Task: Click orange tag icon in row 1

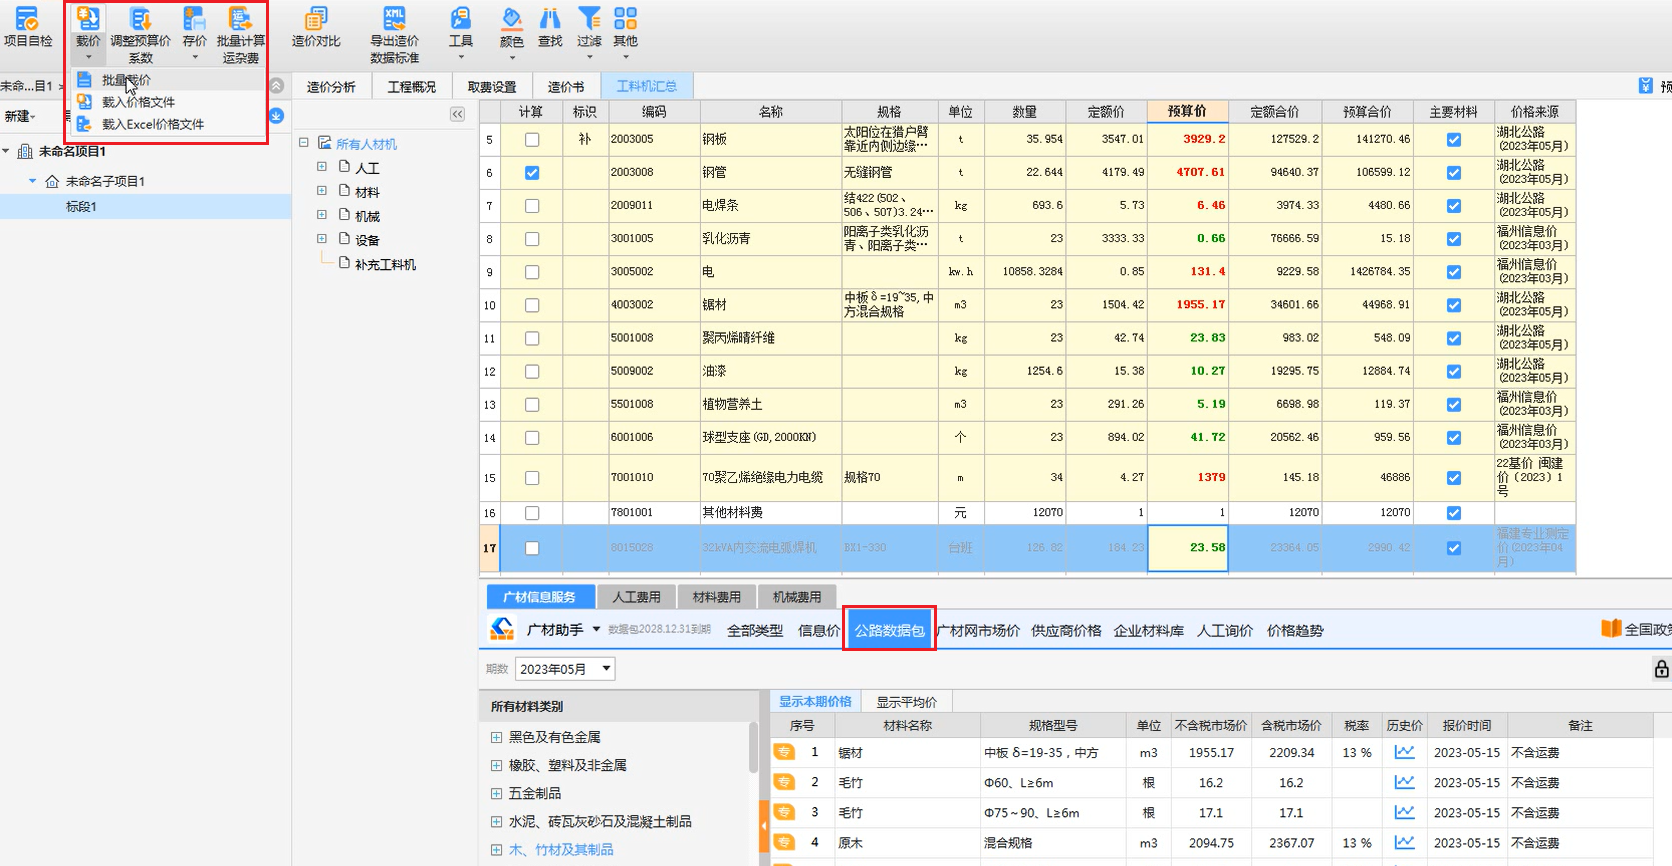Action: (x=784, y=752)
